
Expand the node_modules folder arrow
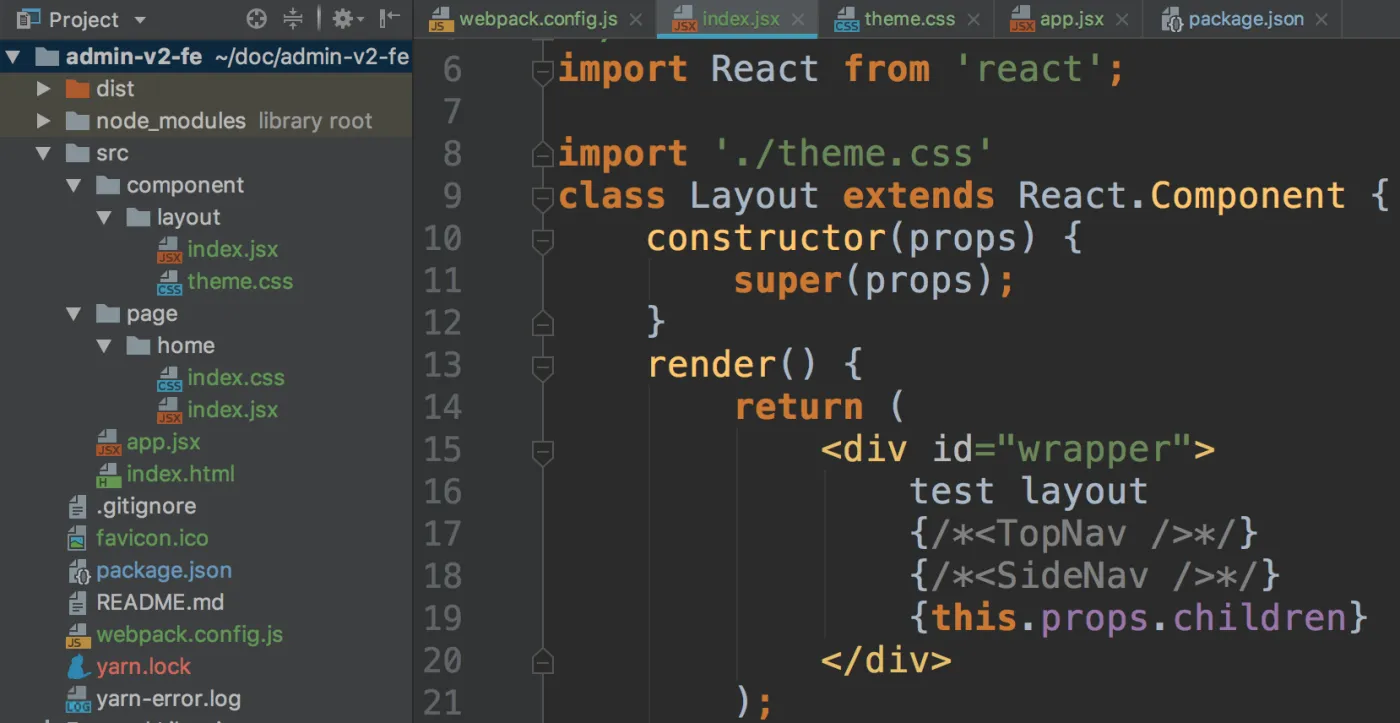pyautogui.click(x=43, y=121)
